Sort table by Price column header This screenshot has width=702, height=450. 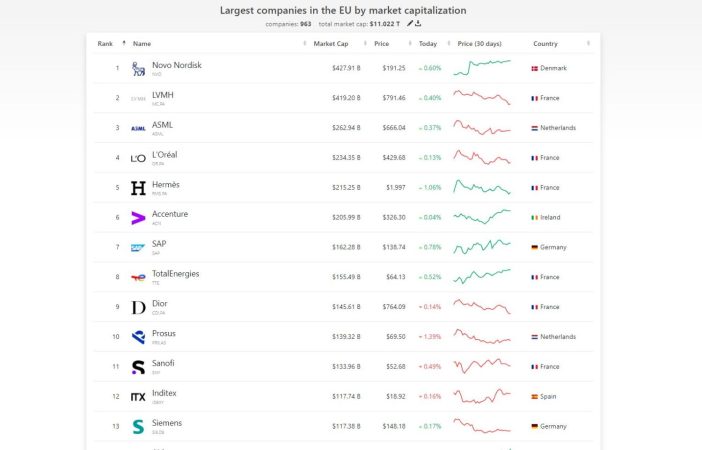pyautogui.click(x=381, y=44)
